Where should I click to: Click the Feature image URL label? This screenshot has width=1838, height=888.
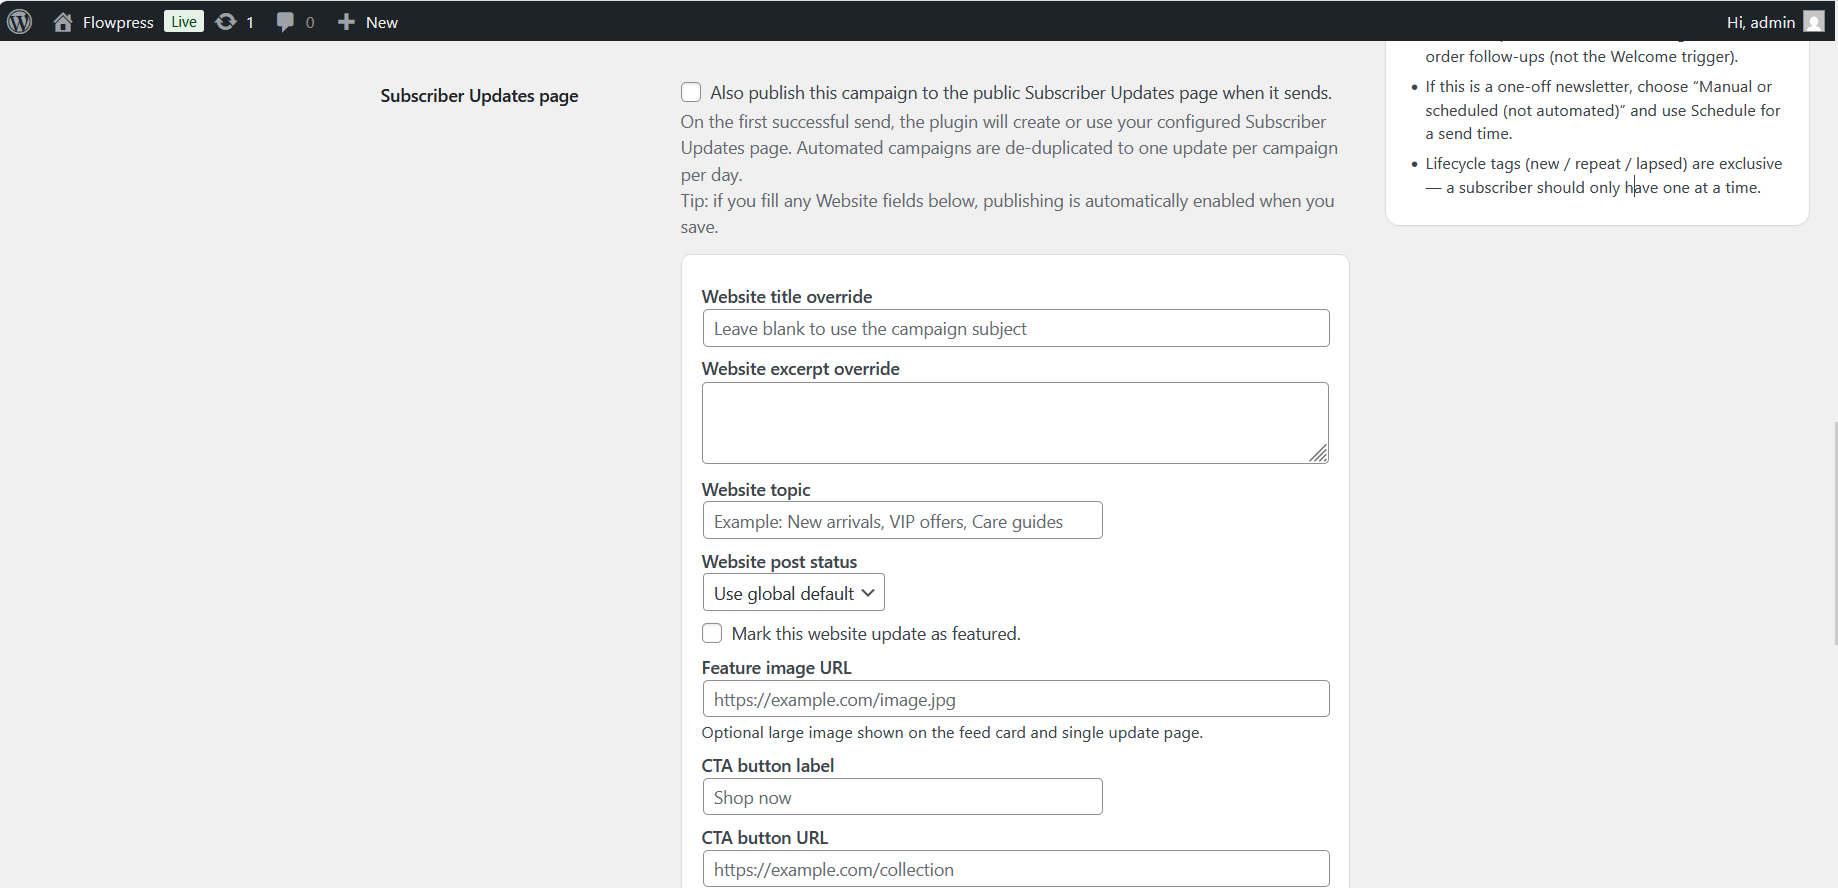pyautogui.click(x=777, y=668)
